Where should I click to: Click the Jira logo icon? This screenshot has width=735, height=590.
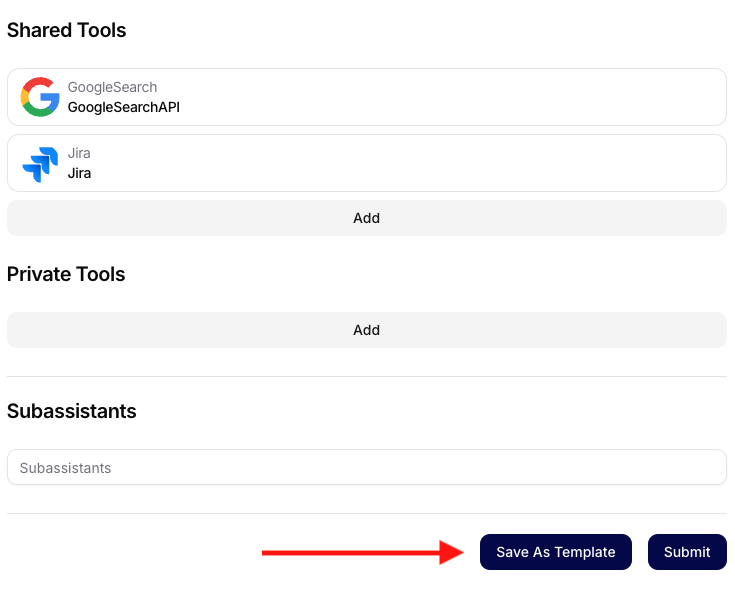(41, 163)
